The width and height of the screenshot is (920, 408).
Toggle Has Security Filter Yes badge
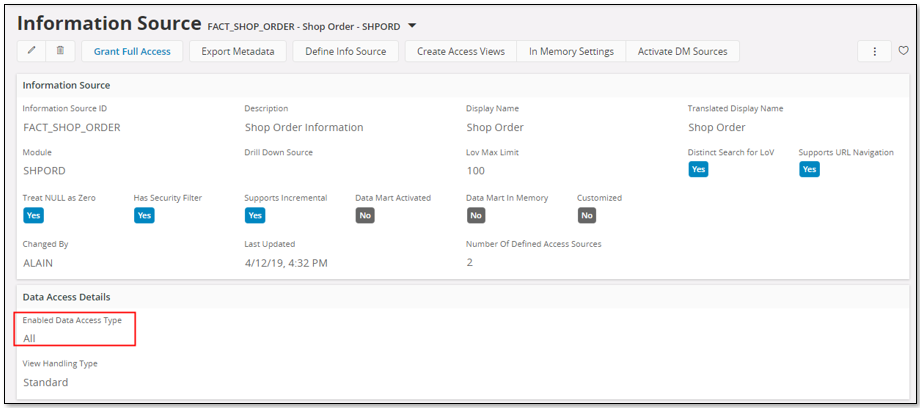pos(144,215)
